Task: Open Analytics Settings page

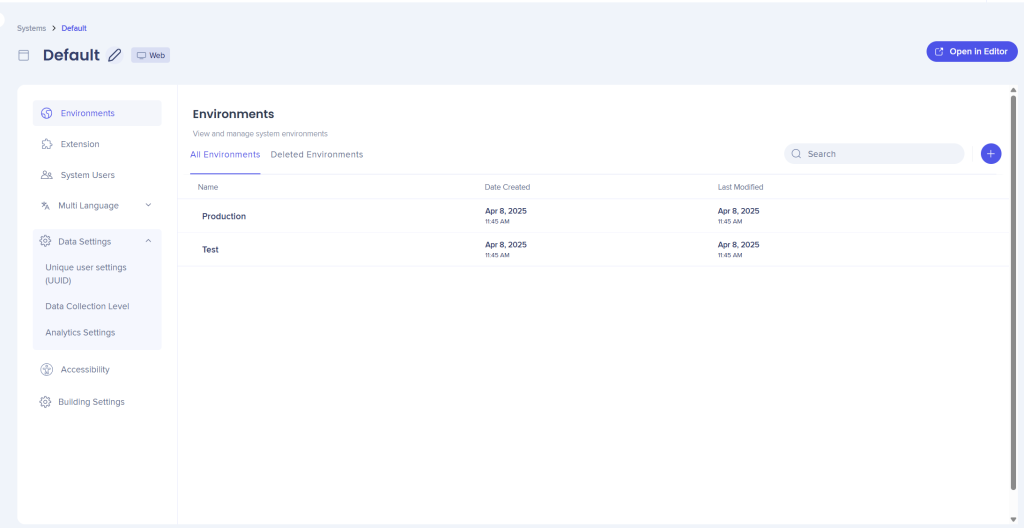Action: coord(80,332)
